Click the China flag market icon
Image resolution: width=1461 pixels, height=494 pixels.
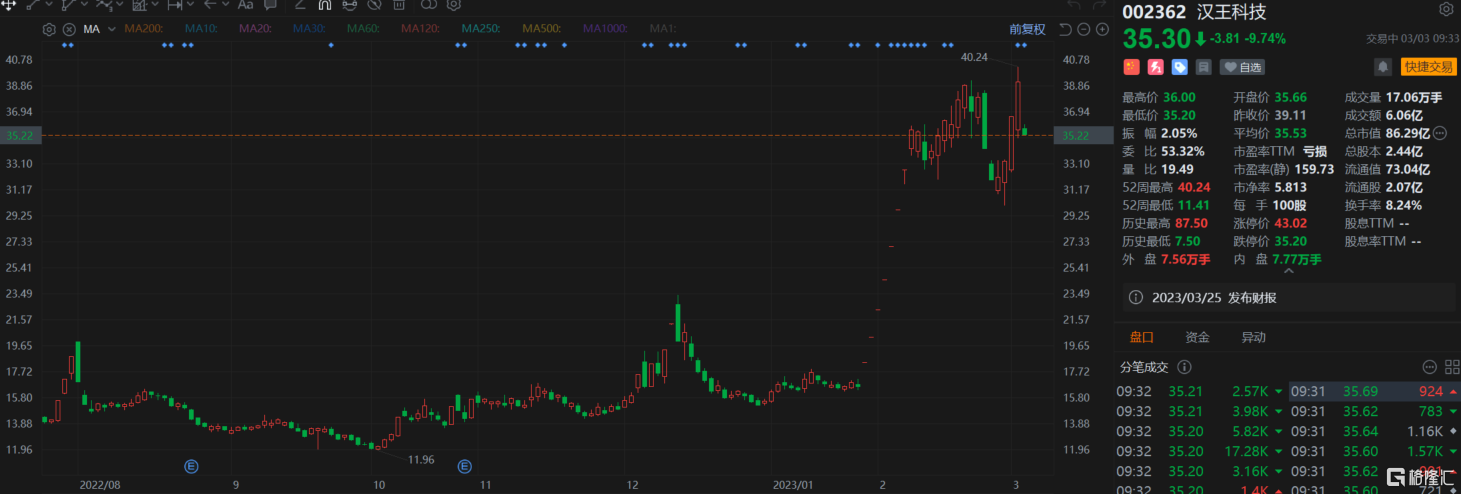1131,67
